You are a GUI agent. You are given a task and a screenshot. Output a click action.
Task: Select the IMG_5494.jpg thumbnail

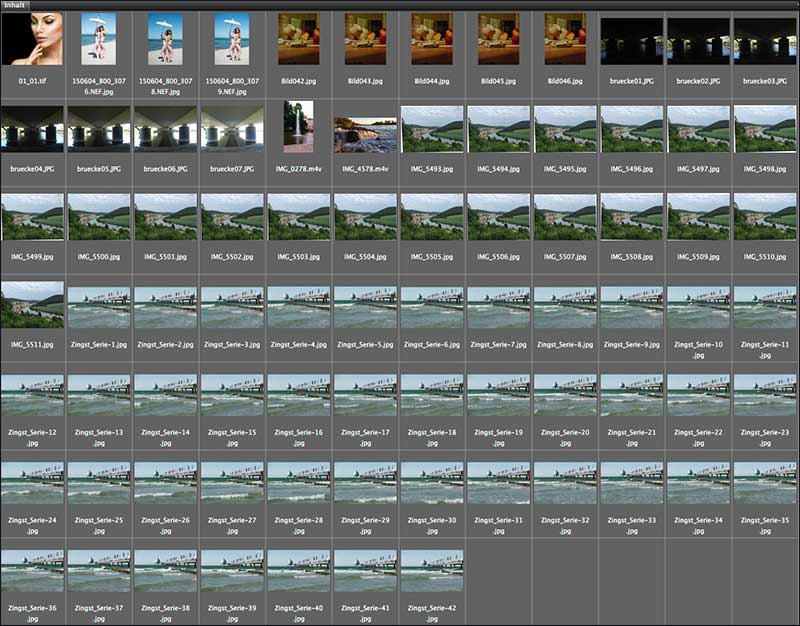coord(498,129)
